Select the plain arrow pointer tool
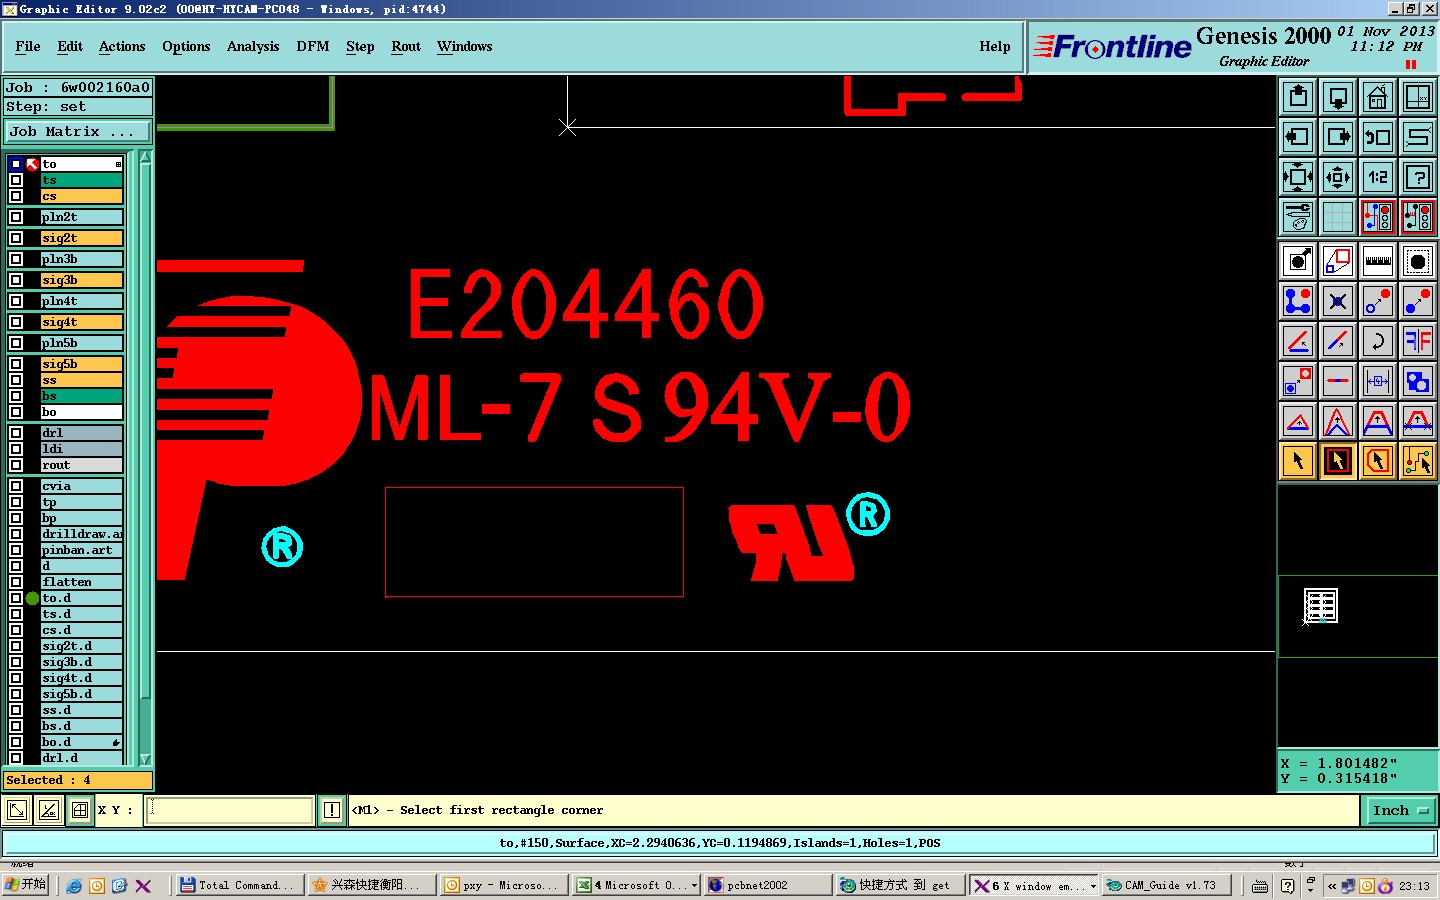Viewport: 1440px width, 900px height. pyautogui.click(x=1298, y=461)
